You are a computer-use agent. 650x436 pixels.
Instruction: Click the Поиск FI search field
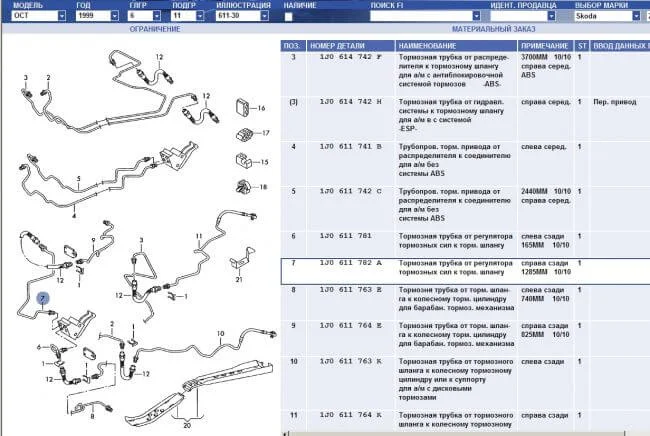click(400, 17)
